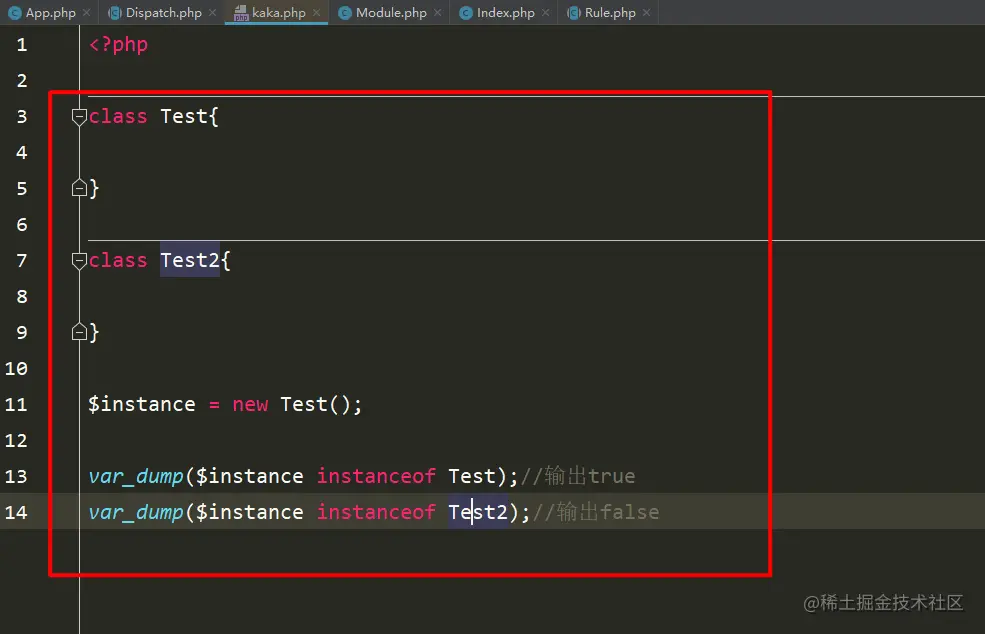Click the $instance variable on line 11
The height and width of the screenshot is (634, 985).
[142, 404]
